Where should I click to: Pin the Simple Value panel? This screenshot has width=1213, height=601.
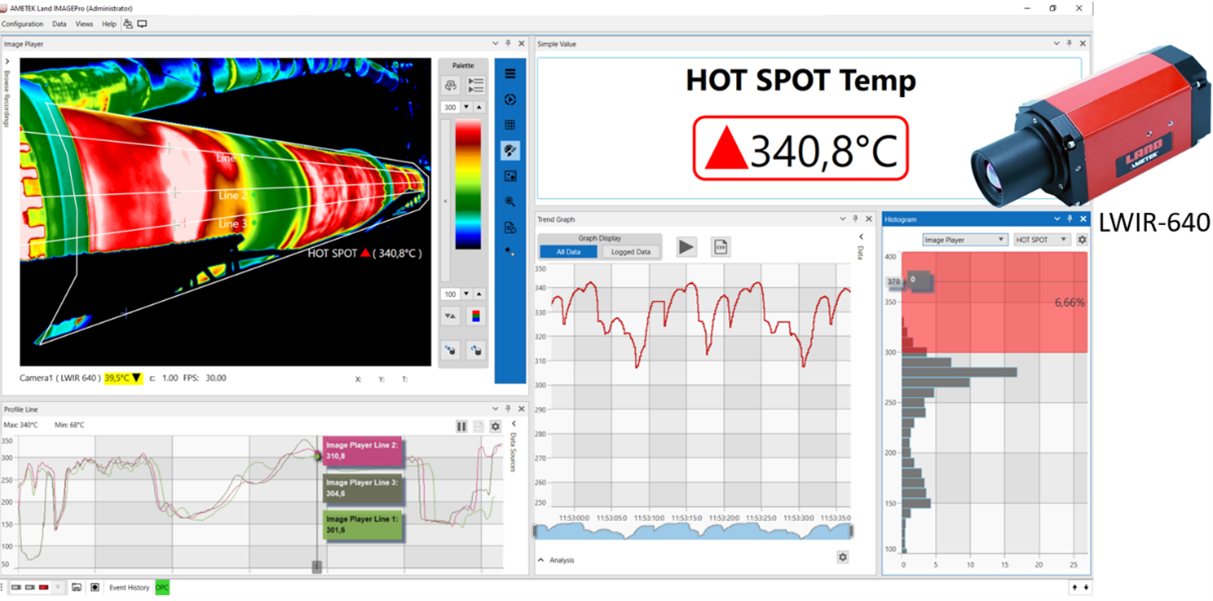pyautogui.click(x=1068, y=43)
